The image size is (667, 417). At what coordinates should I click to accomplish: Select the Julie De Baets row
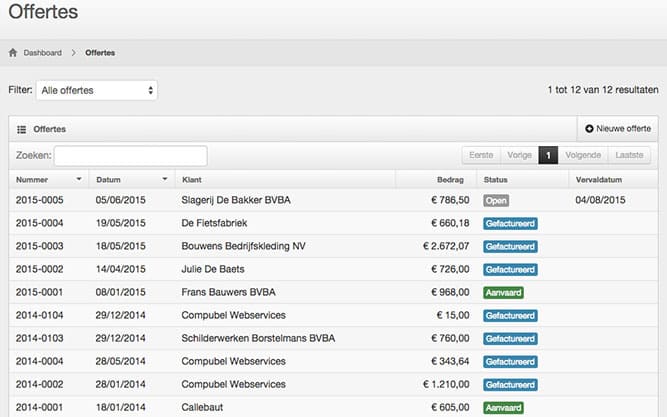click(214, 269)
